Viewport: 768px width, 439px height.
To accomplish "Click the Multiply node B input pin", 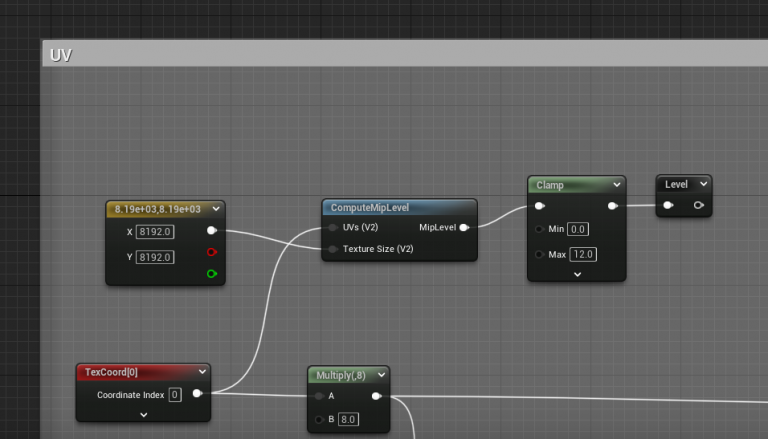I will coord(319,419).
